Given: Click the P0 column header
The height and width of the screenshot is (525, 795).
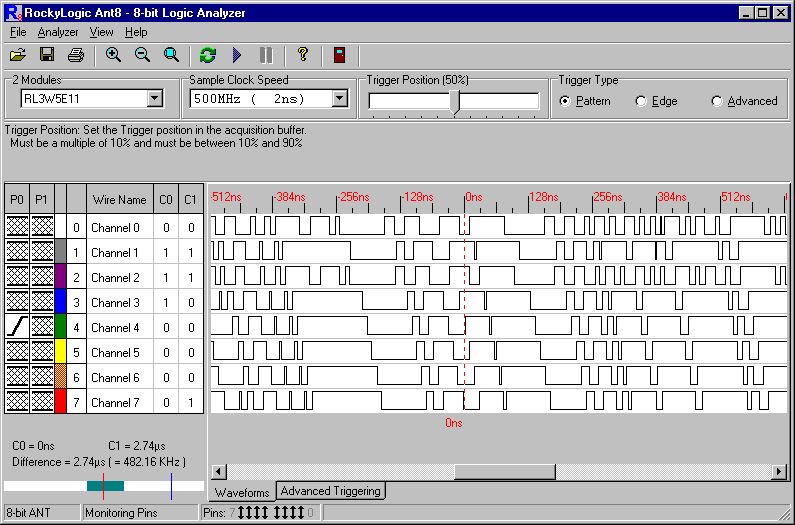Looking at the screenshot, I should (17, 199).
